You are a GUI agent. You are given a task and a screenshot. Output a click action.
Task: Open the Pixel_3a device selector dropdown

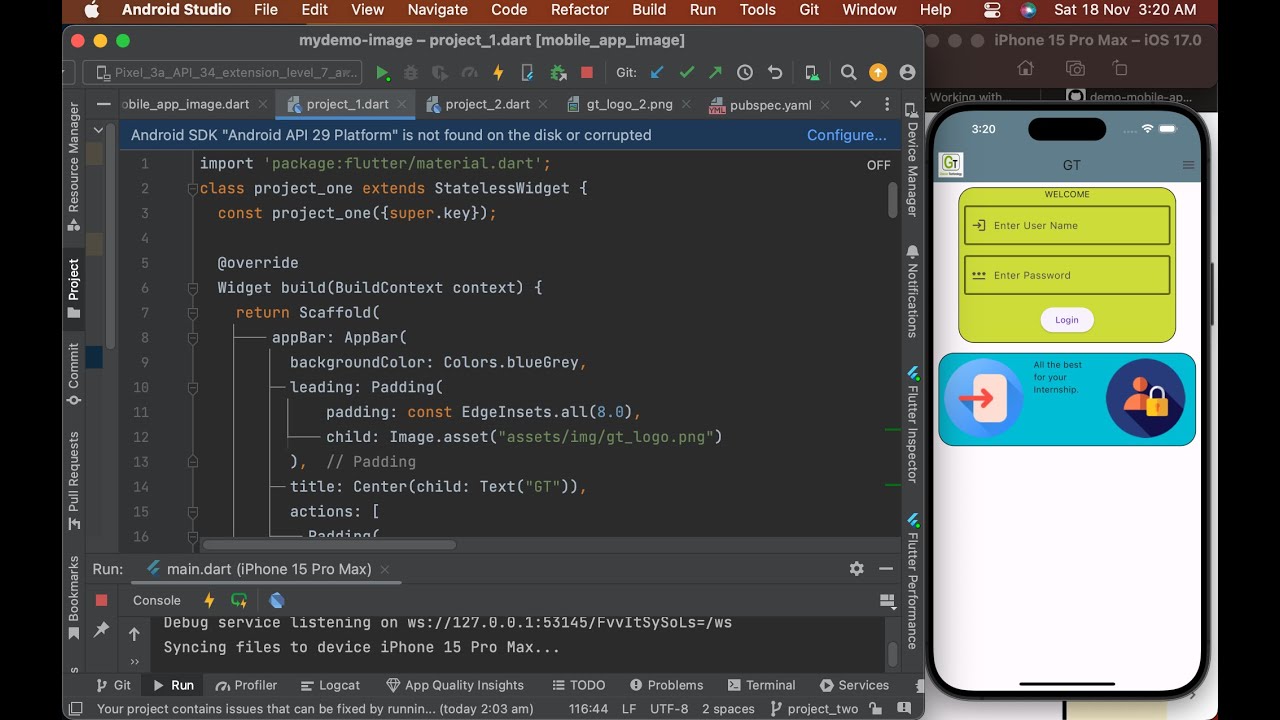tap(222, 73)
